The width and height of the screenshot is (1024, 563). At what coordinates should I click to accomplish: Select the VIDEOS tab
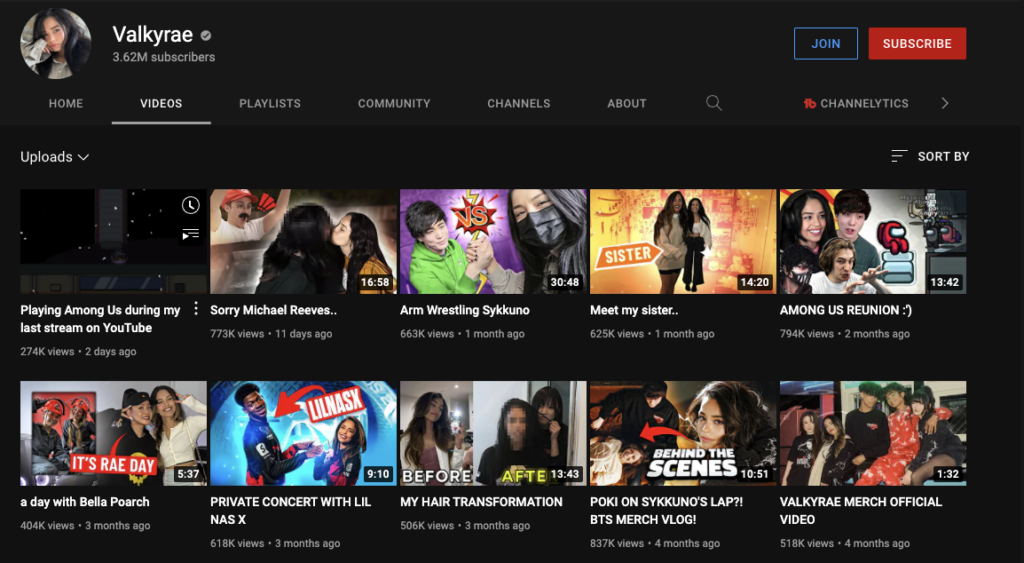click(x=161, y=103)
